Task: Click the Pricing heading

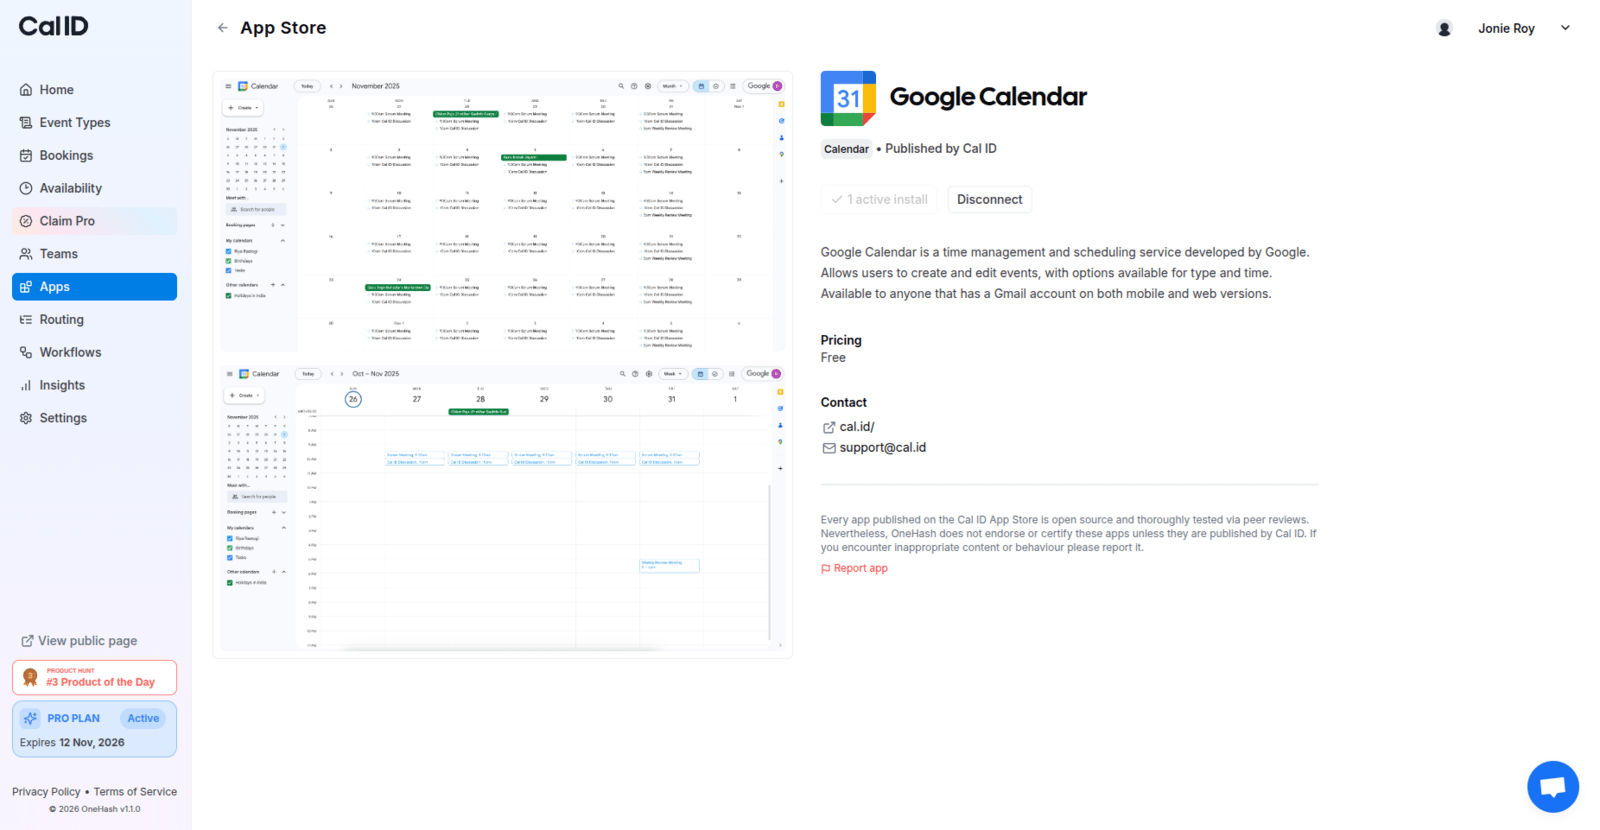Action: point(841,340)
